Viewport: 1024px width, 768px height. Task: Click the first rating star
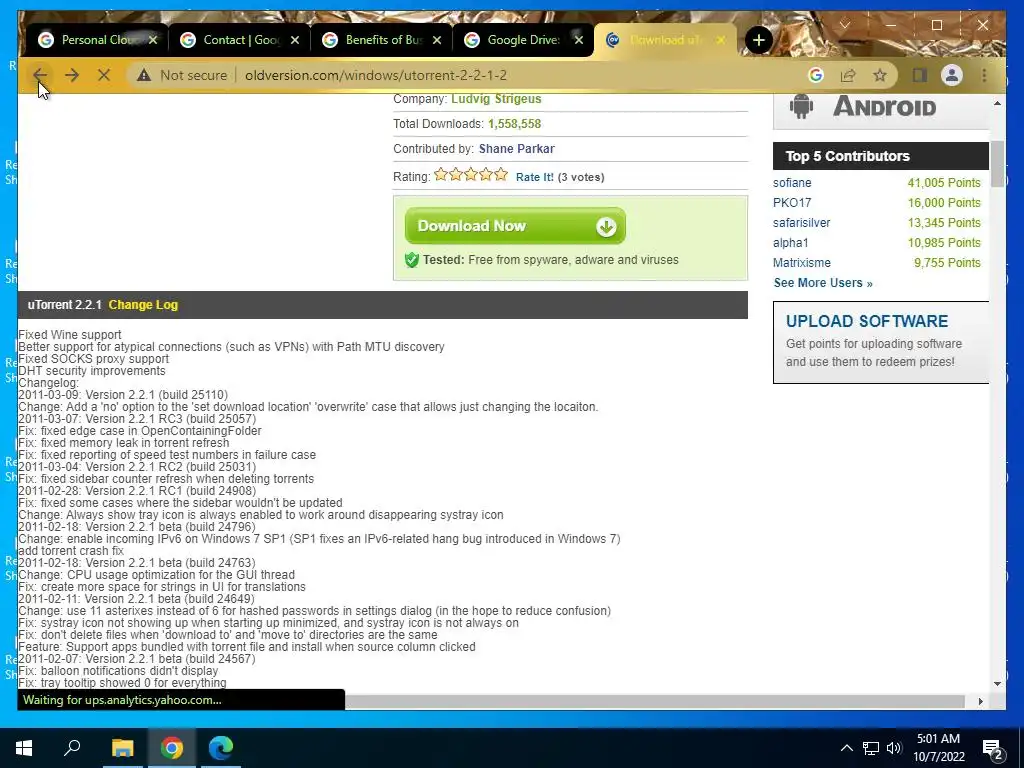[x=441, y=174]
